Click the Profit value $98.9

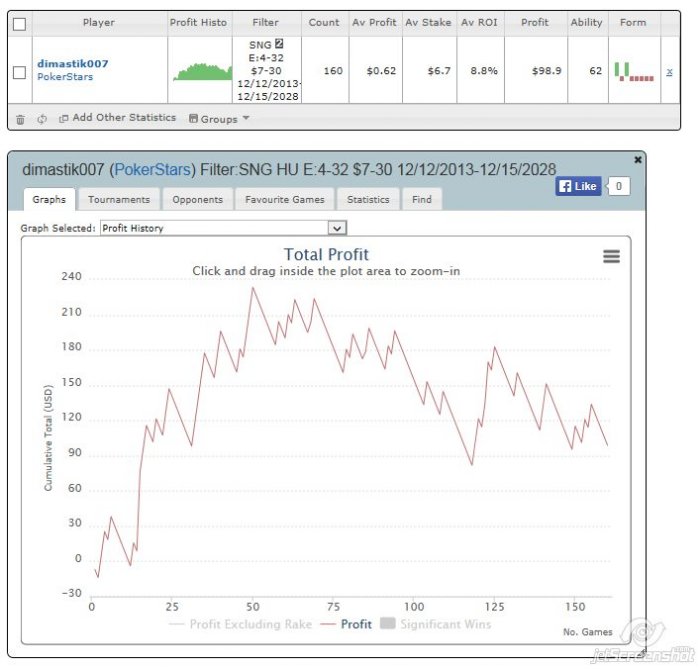point(547,71)
